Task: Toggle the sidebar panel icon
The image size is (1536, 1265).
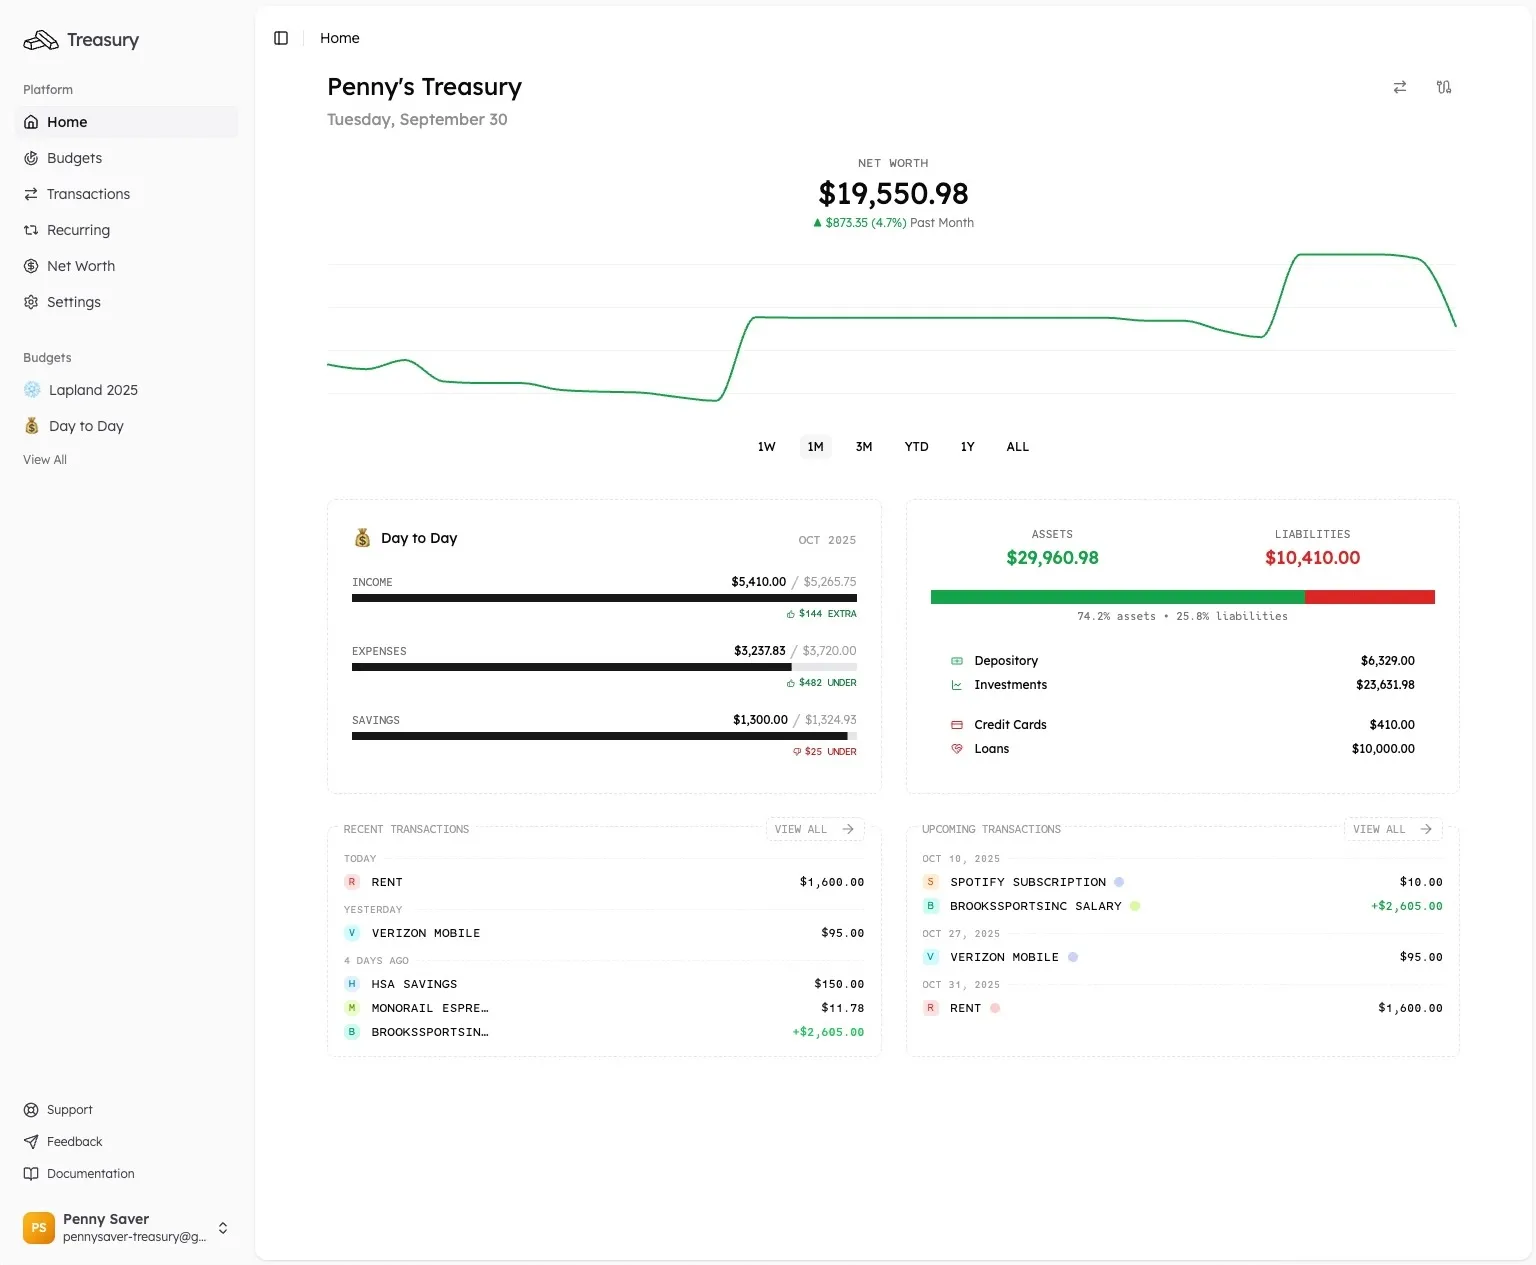Action: point(281,38)
